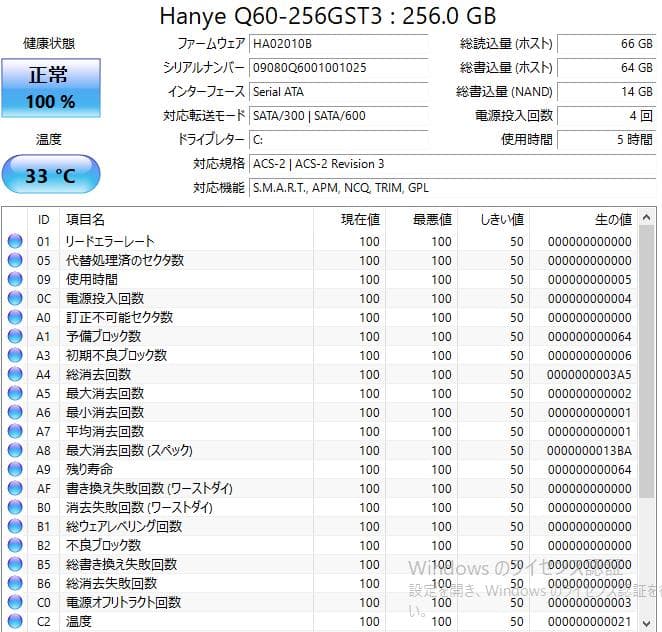Viewport: 662px width, 632px height.
Task: Click the total host reads value 66 GB
Action: (x=606, y=44)
